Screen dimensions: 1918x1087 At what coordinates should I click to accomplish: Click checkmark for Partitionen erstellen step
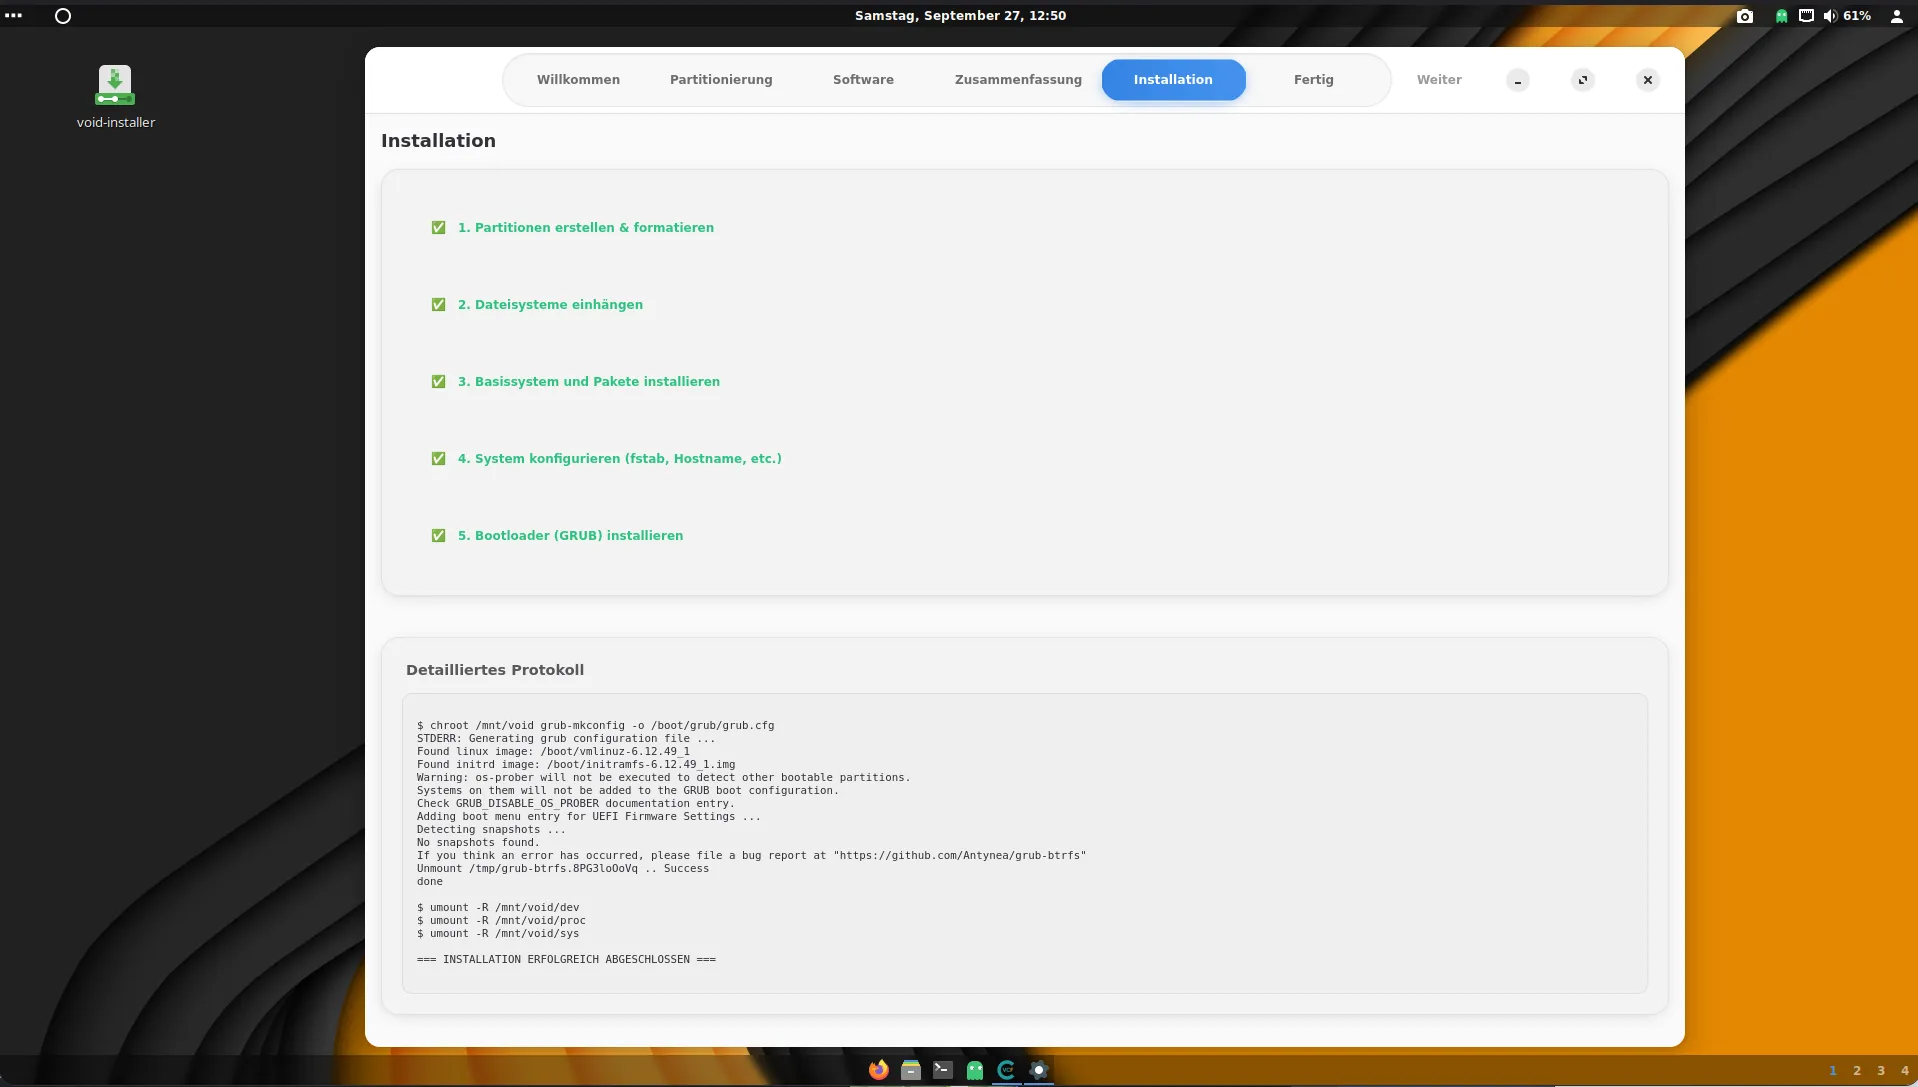point(438,228)
